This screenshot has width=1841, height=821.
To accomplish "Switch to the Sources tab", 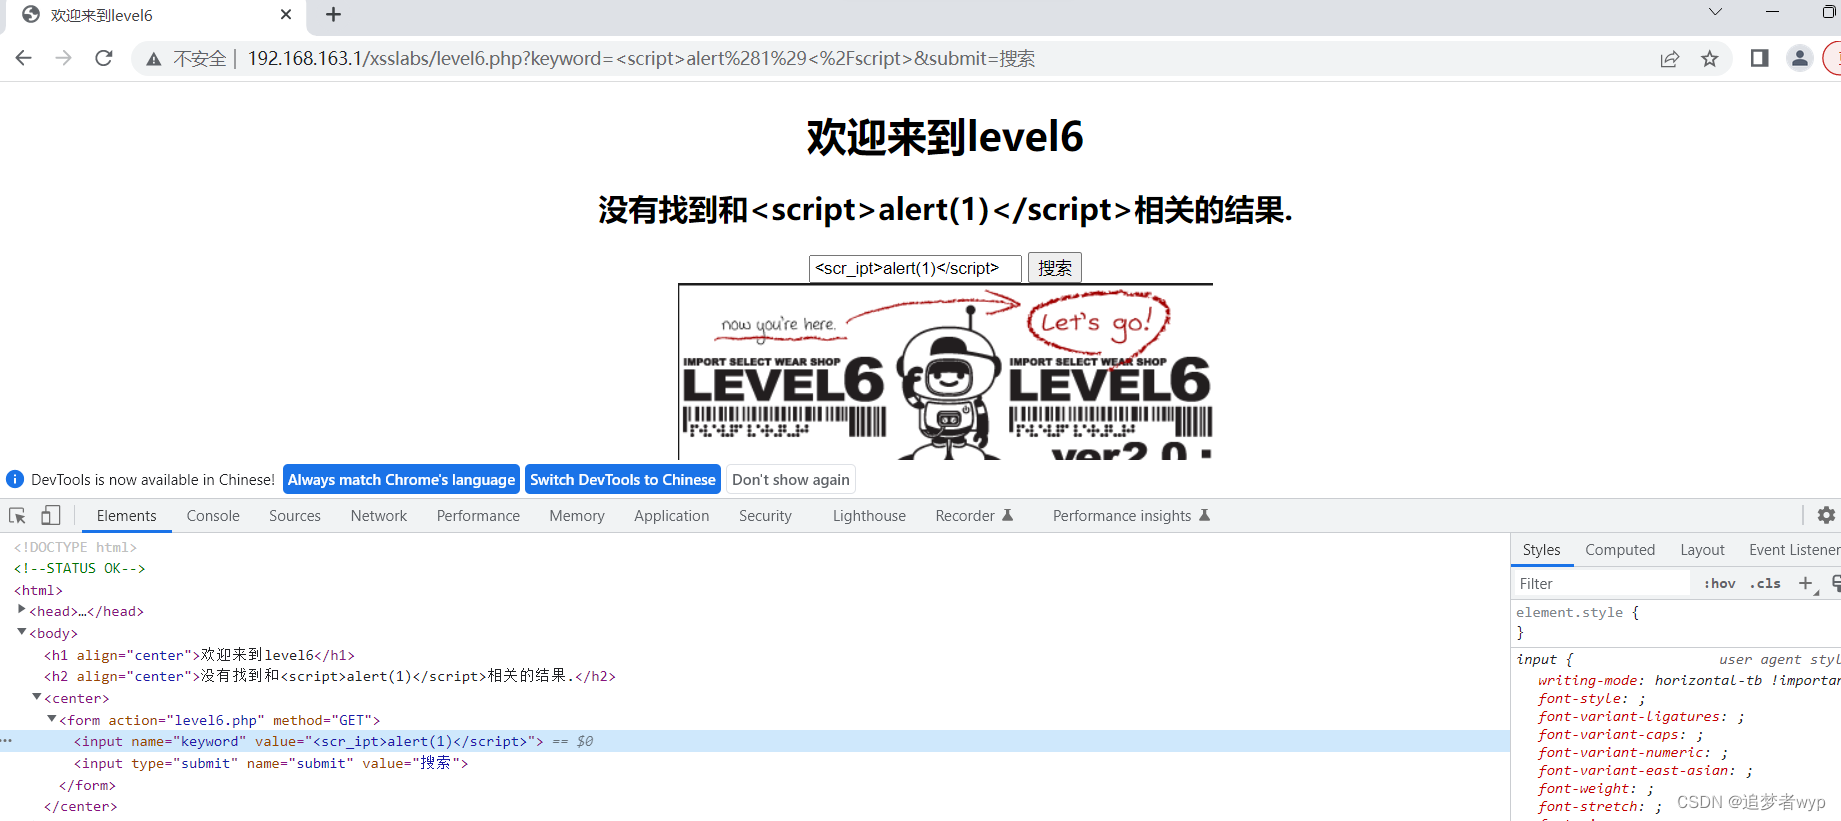I will click(x=295, y=516).
